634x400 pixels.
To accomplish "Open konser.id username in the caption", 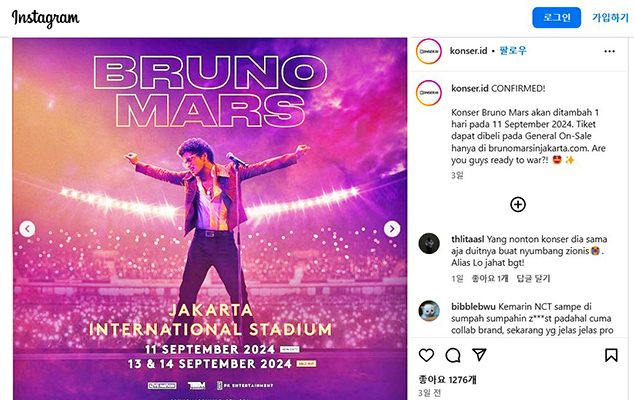I will point(470,87).
